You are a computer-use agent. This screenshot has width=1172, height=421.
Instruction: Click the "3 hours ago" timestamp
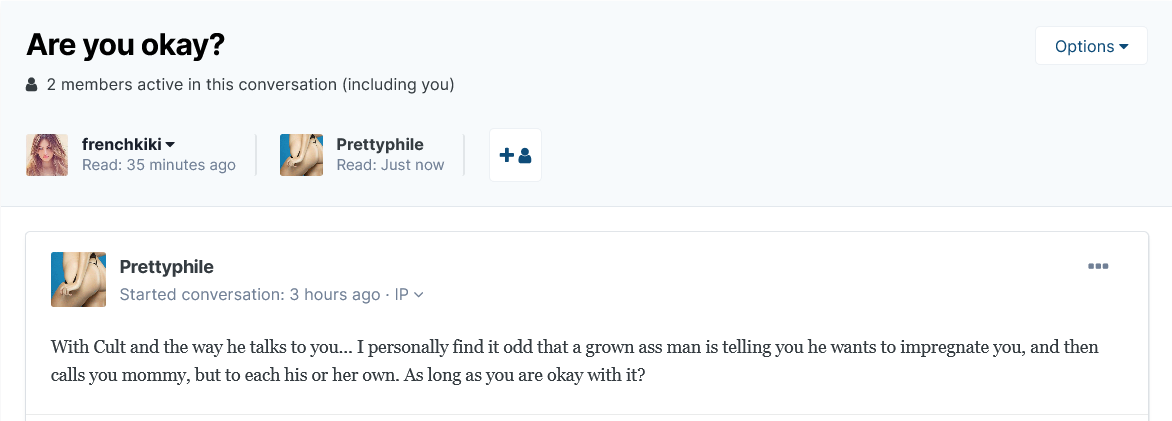click(335, 295)
